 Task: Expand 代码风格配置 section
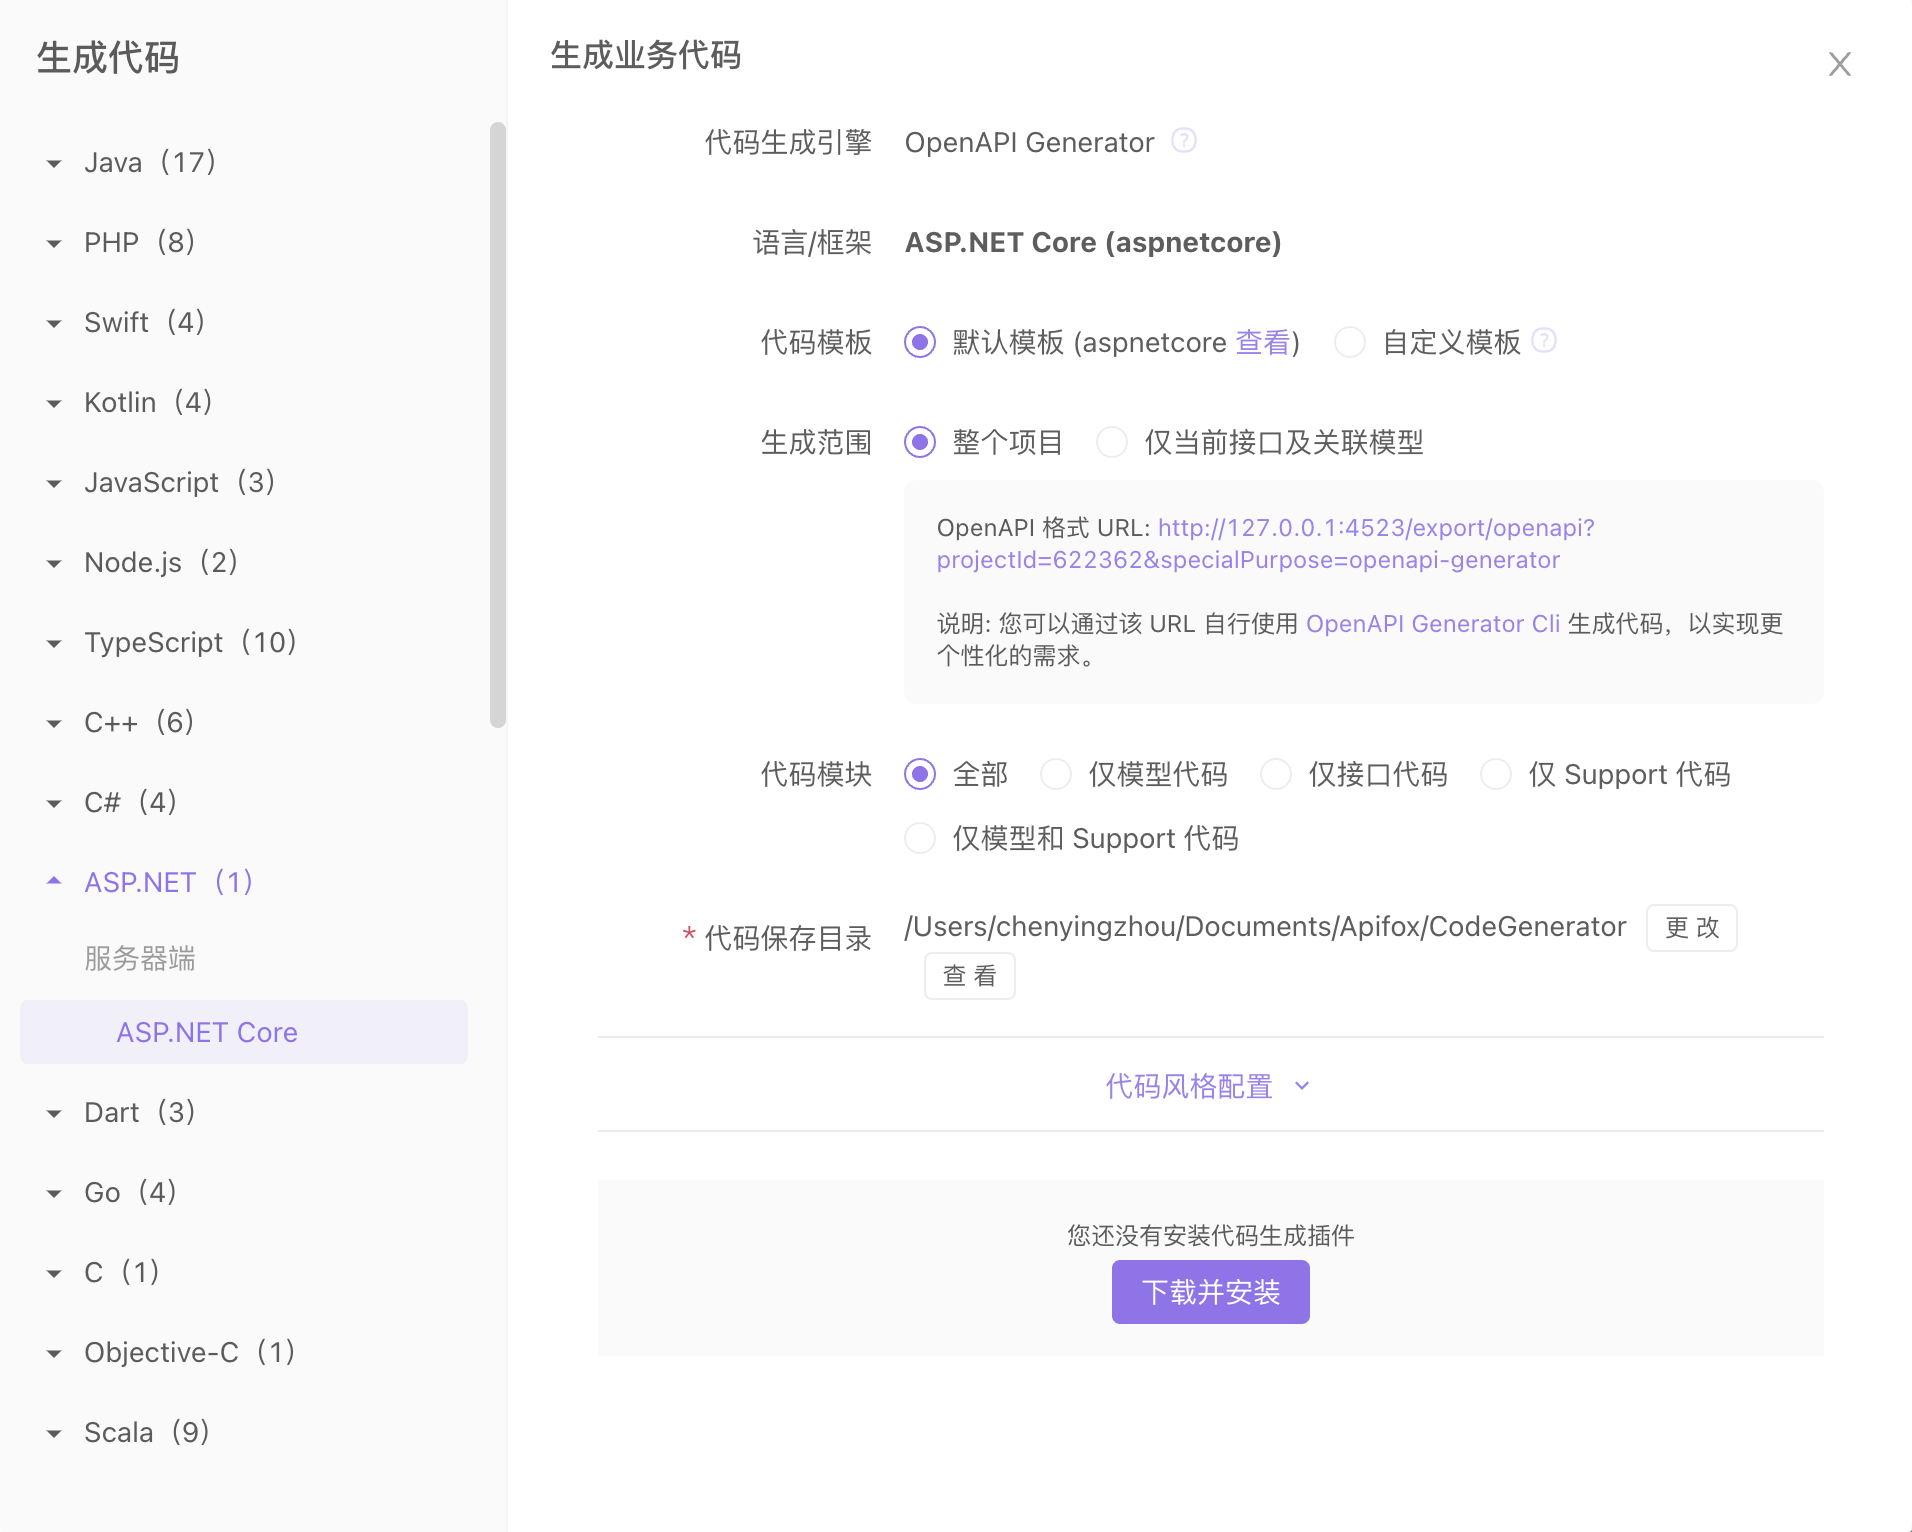pyautogui.click(x=1208, y=1086)
